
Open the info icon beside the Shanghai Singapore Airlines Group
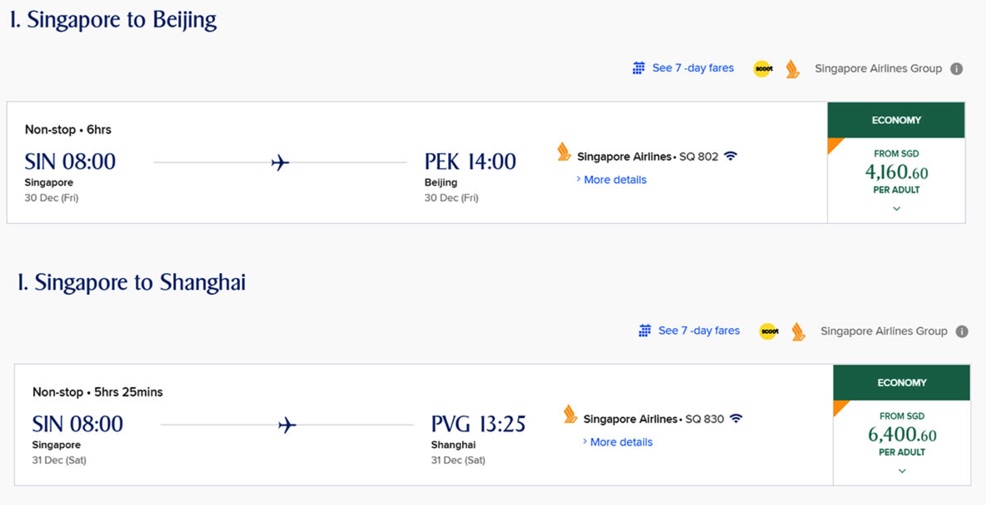[x=962, y=331]
